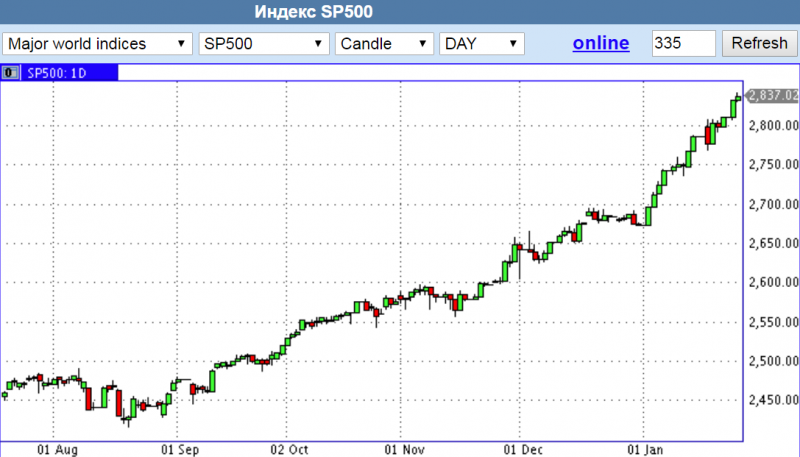The width and height of the screenshot is (800, 457).
Task: Open the Major world indices dropdown
Action: point(98,44)
